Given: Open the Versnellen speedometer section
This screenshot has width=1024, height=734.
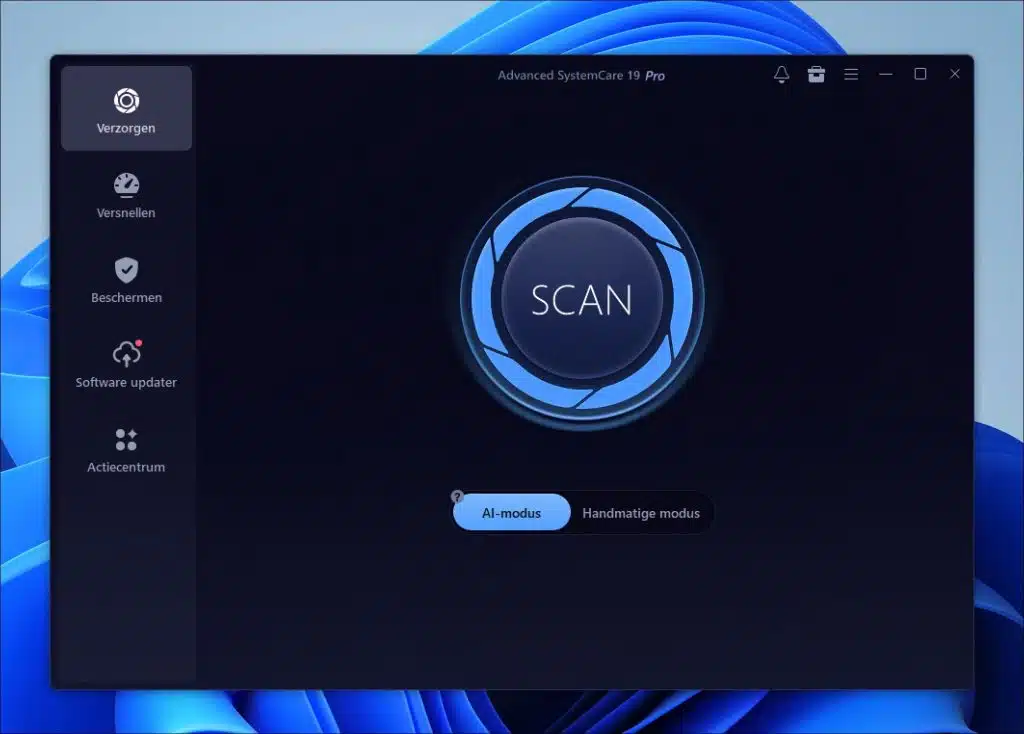Looking at the screenshot, I should click(126, 195).
